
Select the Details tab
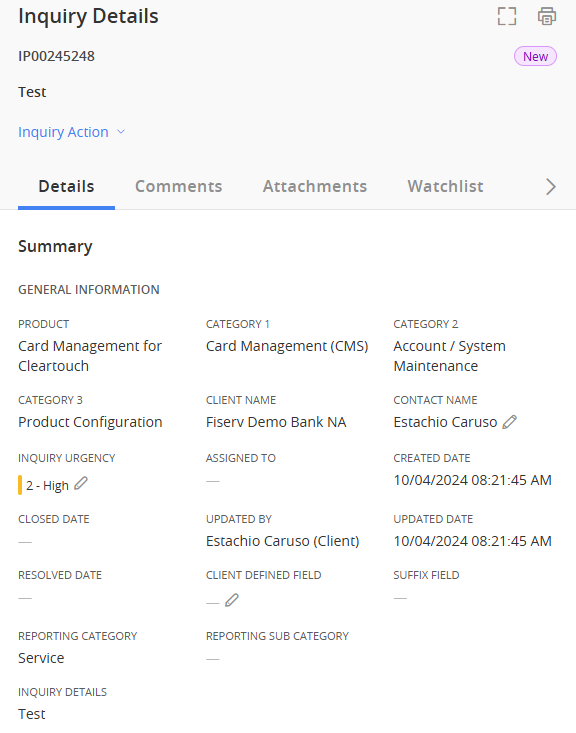[66, 187]
